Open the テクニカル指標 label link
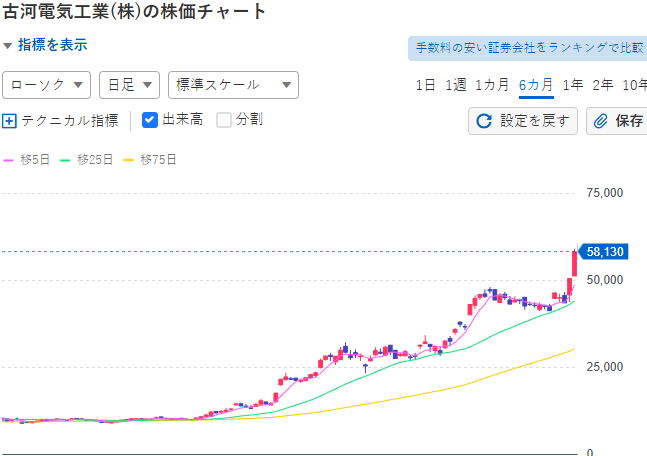Screen dimensions: 647x456 tap(70, 121)
